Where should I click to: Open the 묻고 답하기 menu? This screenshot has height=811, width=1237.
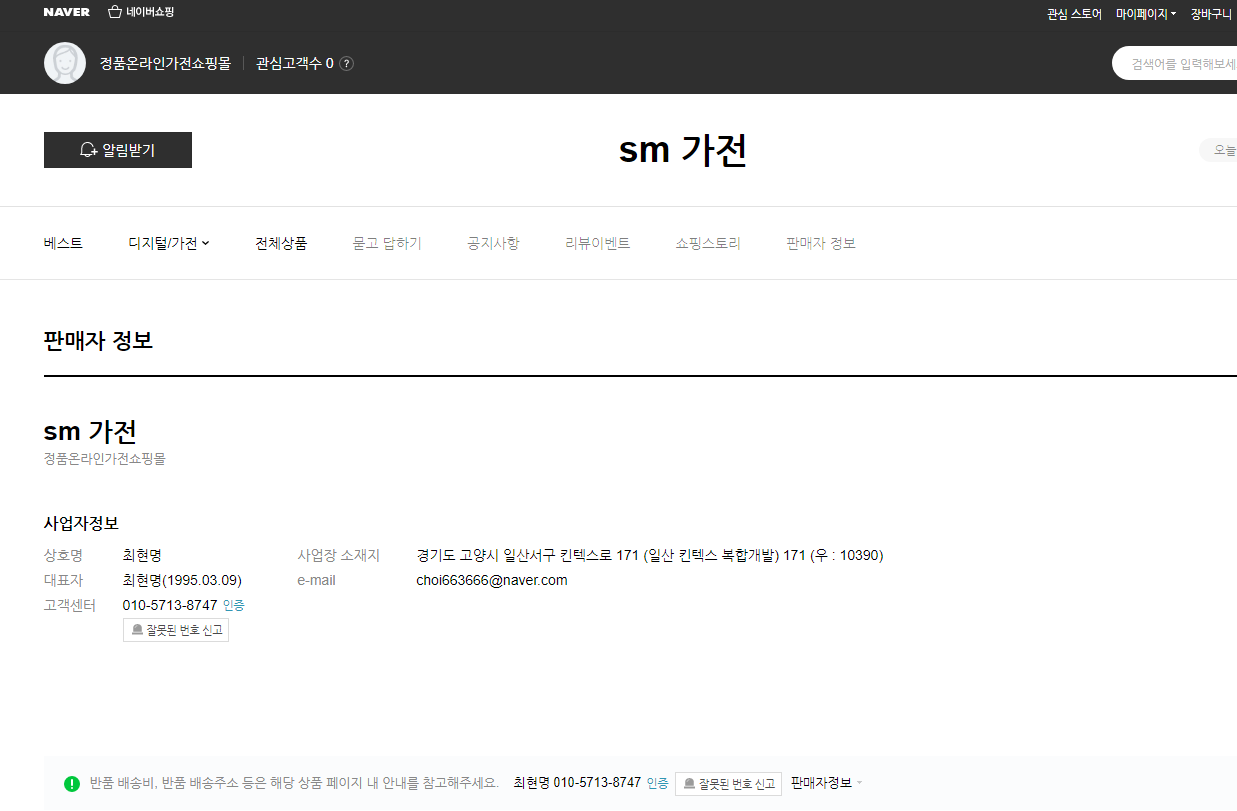click(x=387, y=243)
